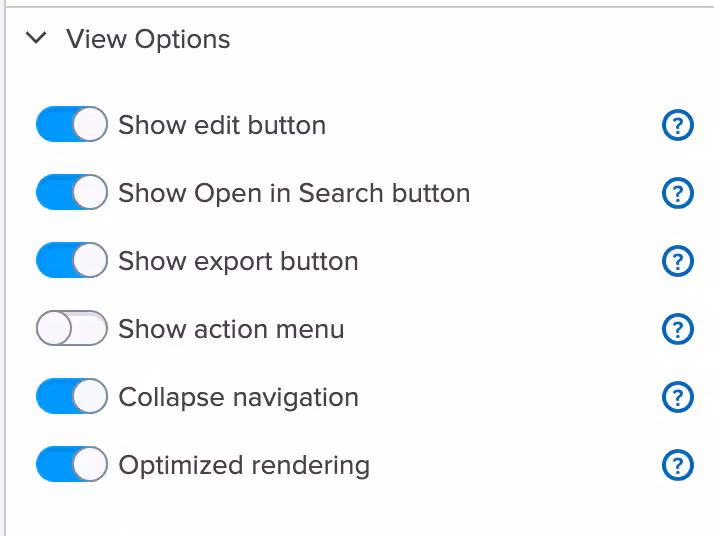Click the Collapse navigation label text
The width and height of the screenshot is (714, 536).
(238, 397)
